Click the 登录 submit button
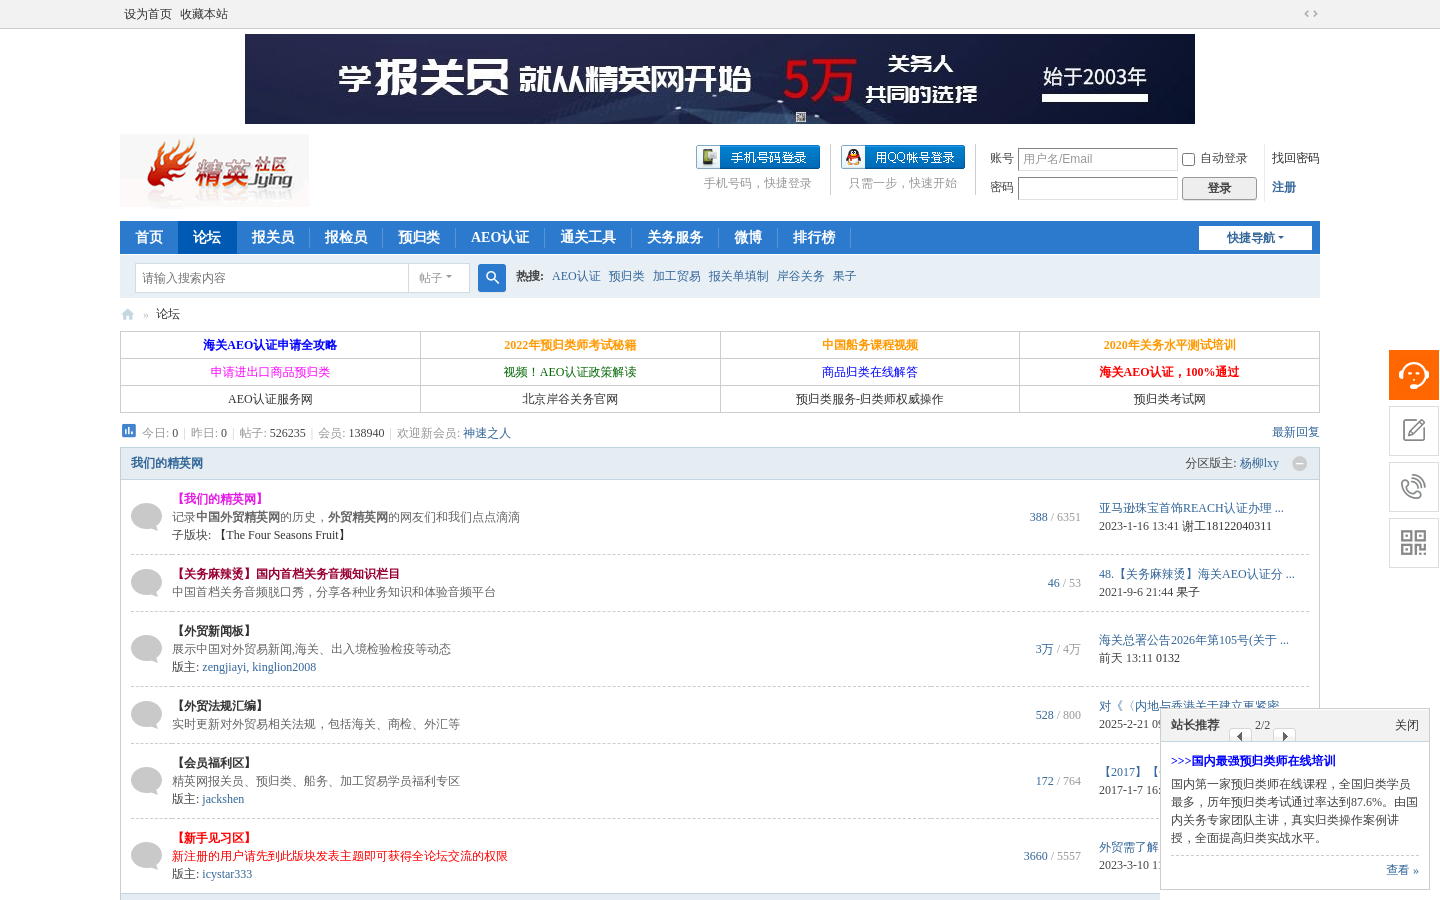 pyautogui.click(x=1219, y=188)
